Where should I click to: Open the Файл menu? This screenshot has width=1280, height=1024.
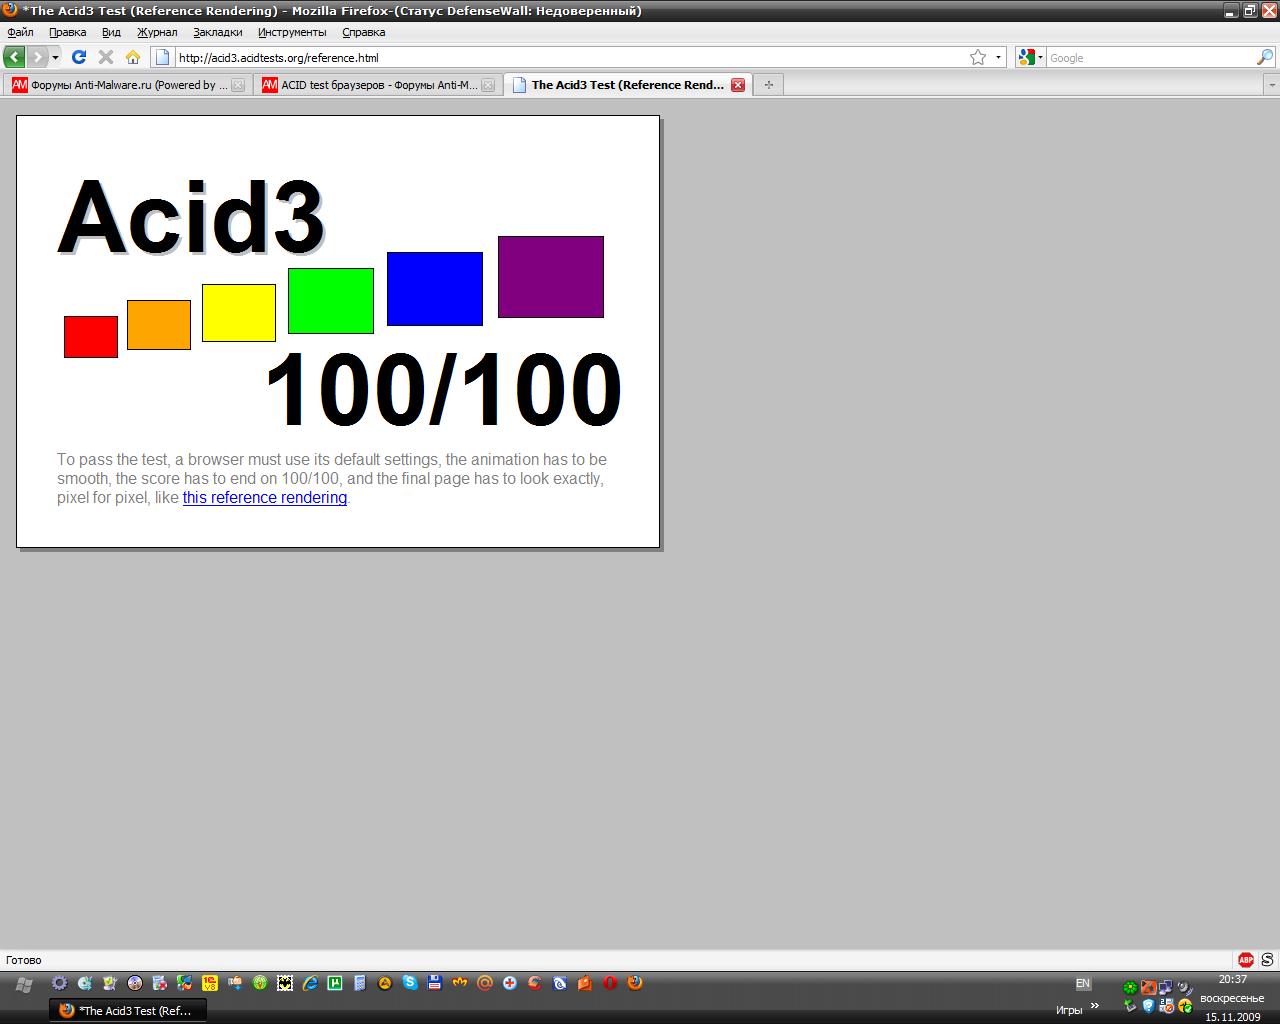[20, 32]
